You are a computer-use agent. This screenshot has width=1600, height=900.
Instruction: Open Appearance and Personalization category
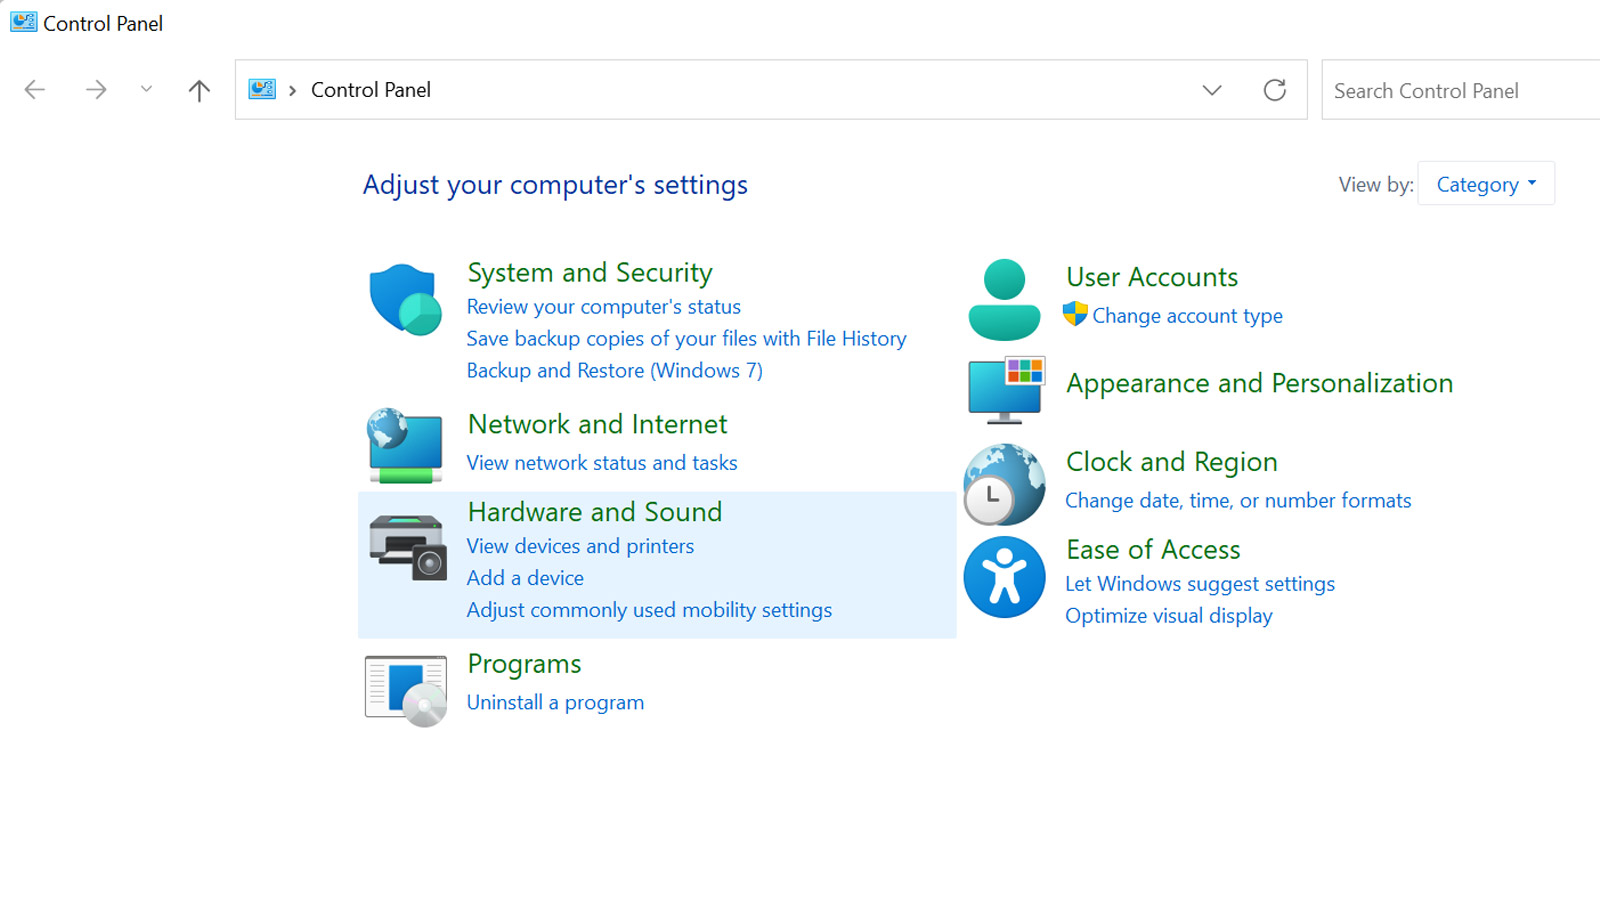(1259, 383)
